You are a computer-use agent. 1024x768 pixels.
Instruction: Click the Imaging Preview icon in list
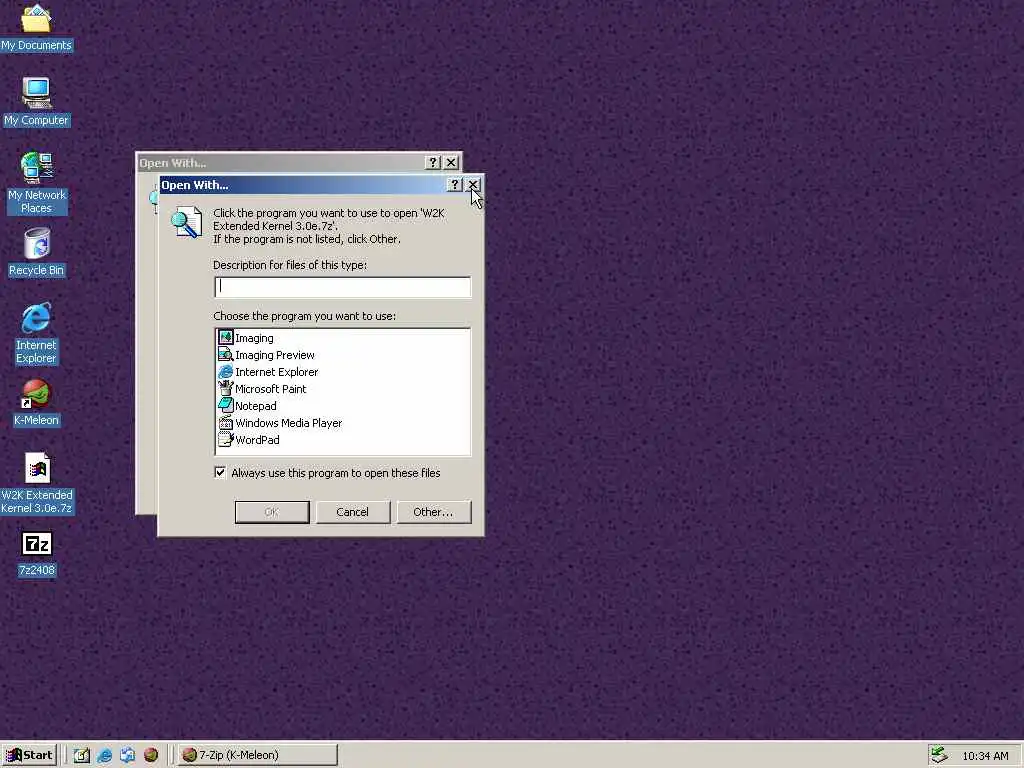pos(225,355)
